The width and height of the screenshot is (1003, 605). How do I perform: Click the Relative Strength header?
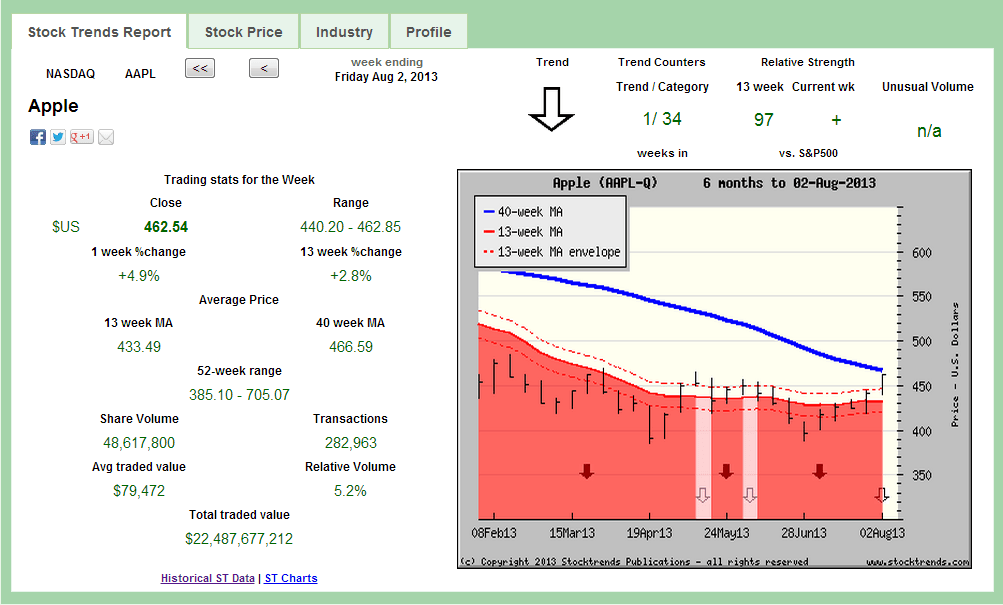pyautogui.click(x=807, y=62)
